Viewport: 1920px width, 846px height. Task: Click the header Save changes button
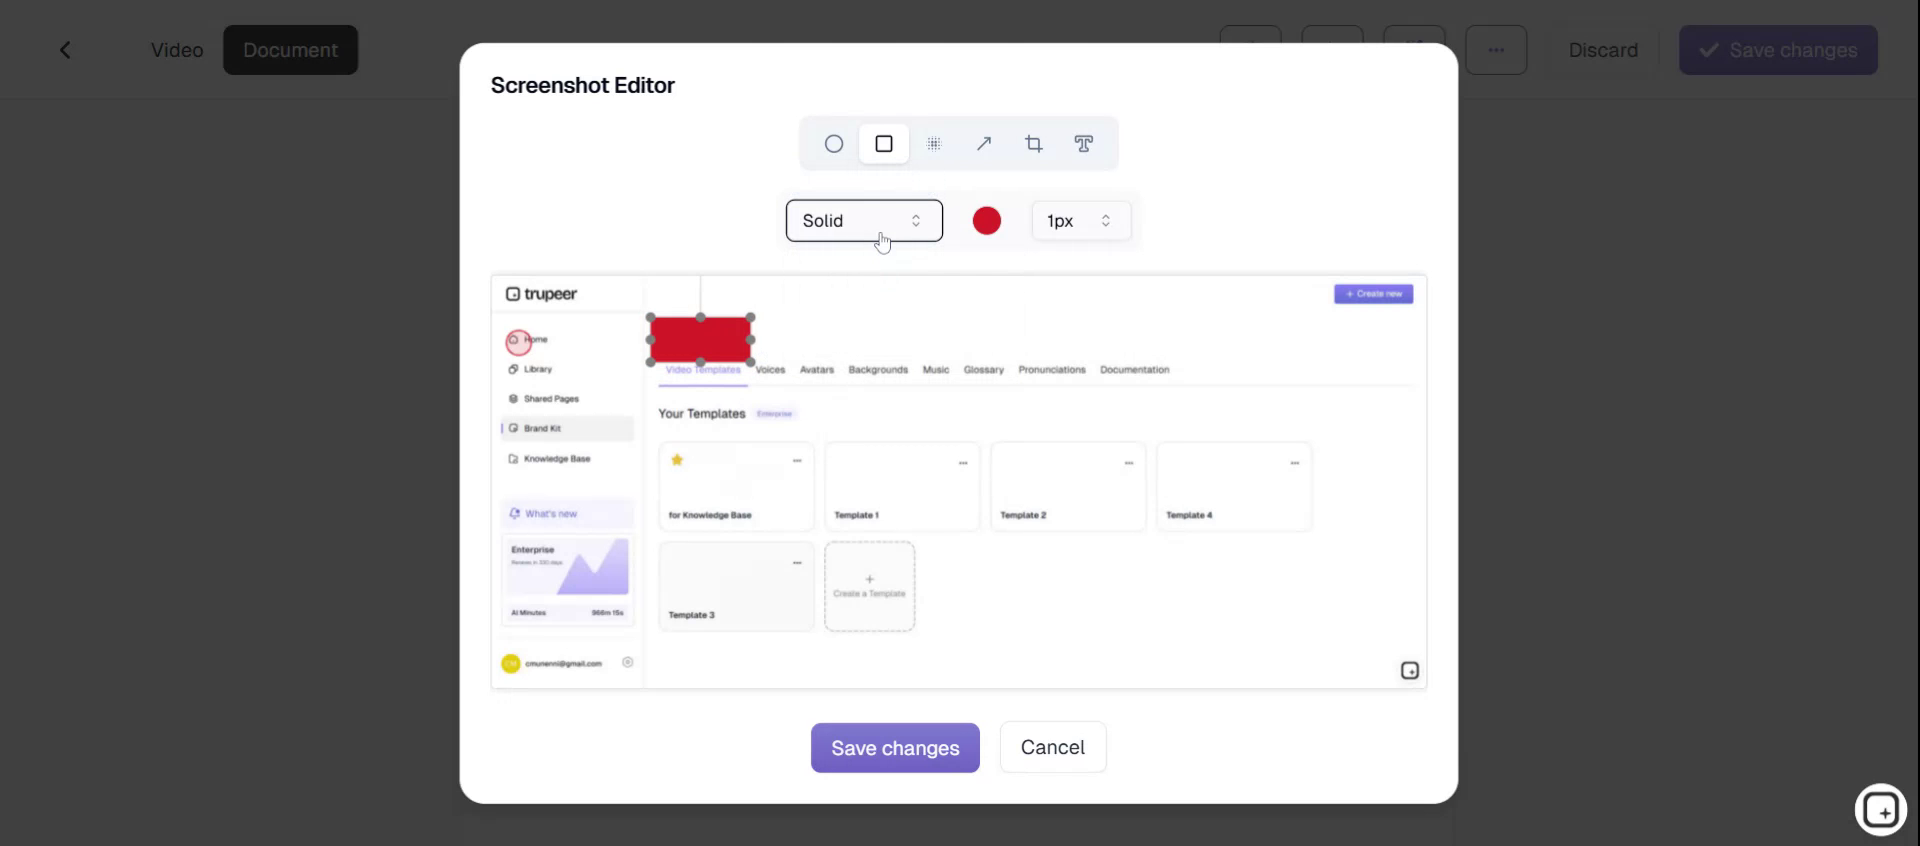click(1778, 50)
